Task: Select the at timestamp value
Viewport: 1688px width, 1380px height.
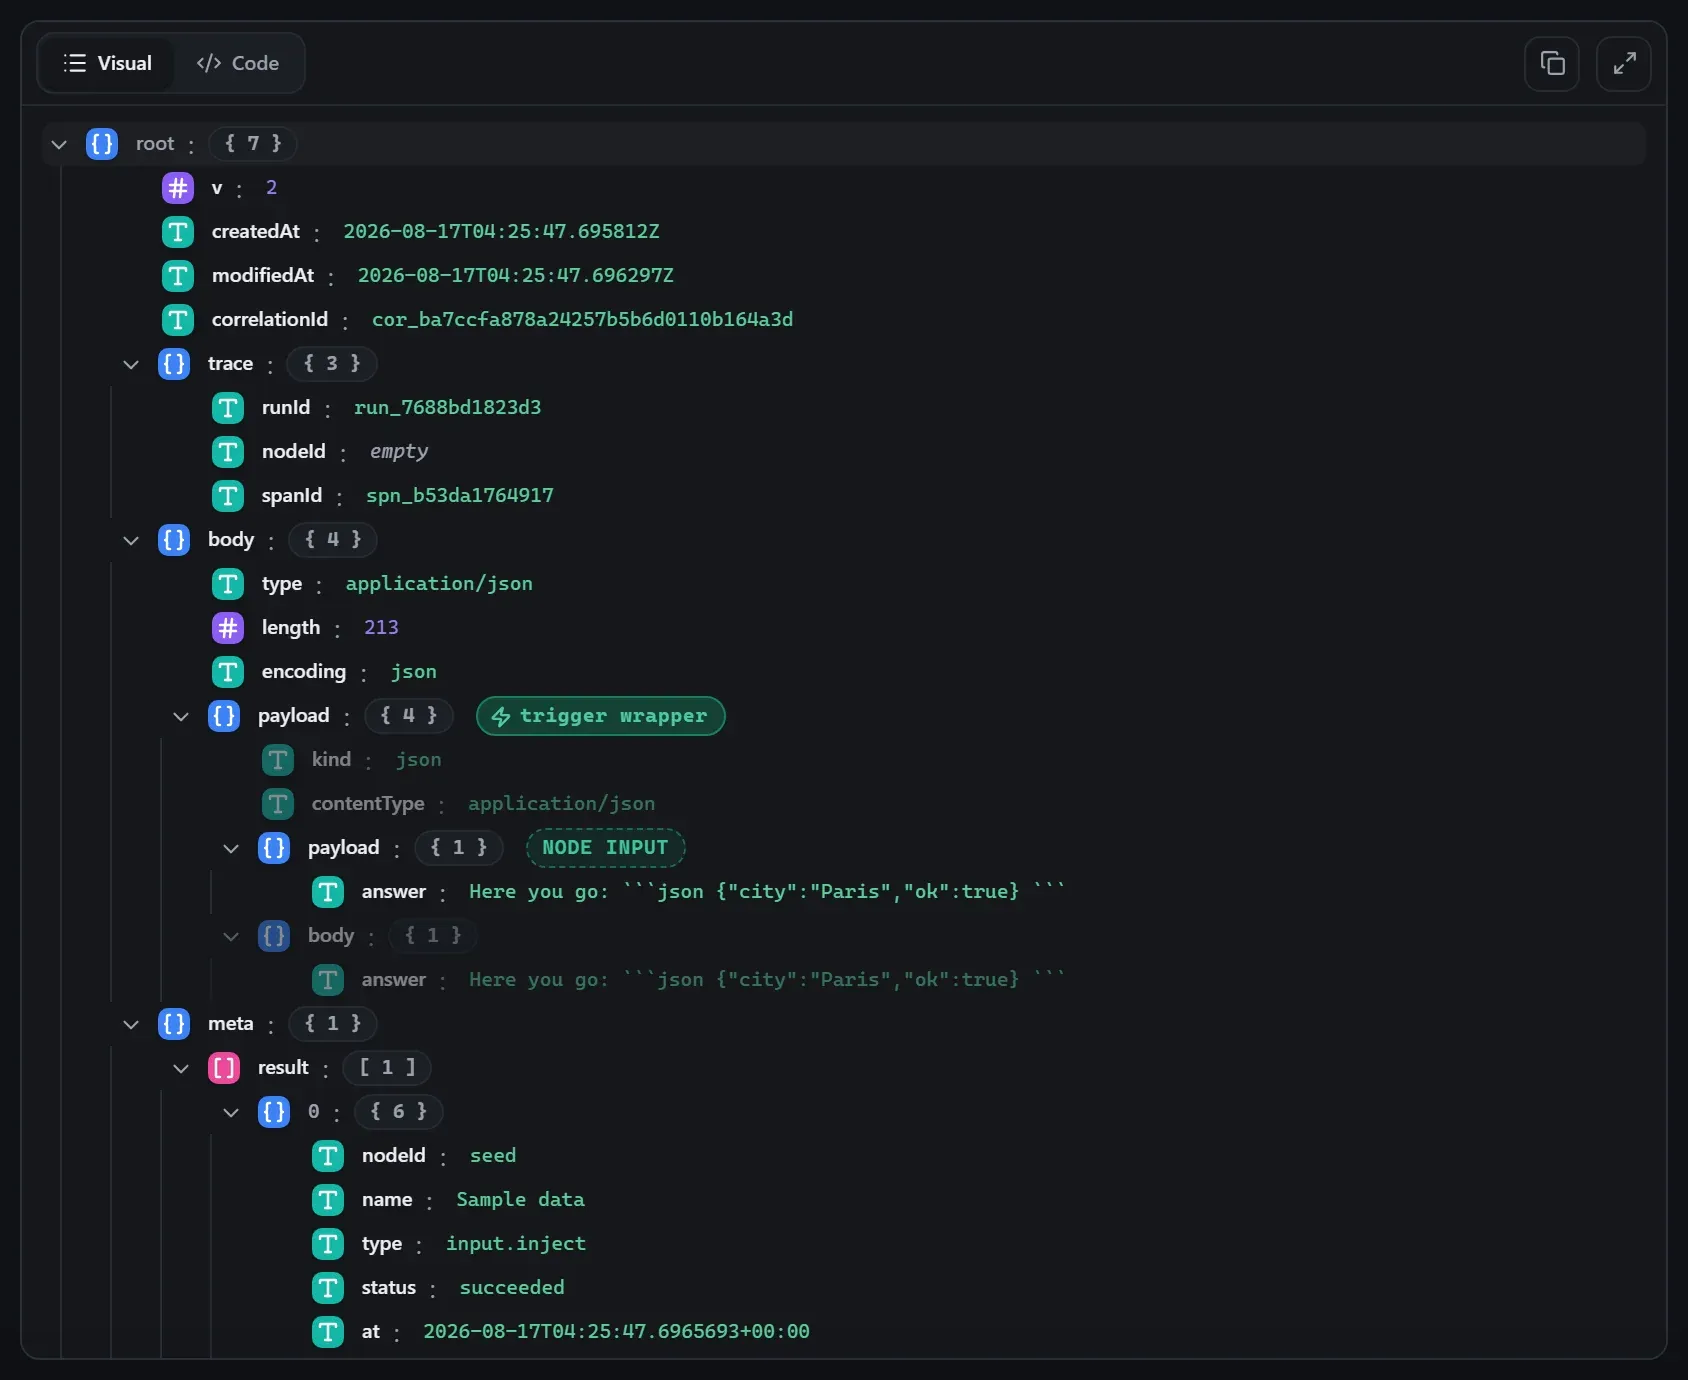Action: coord(616,1332)
